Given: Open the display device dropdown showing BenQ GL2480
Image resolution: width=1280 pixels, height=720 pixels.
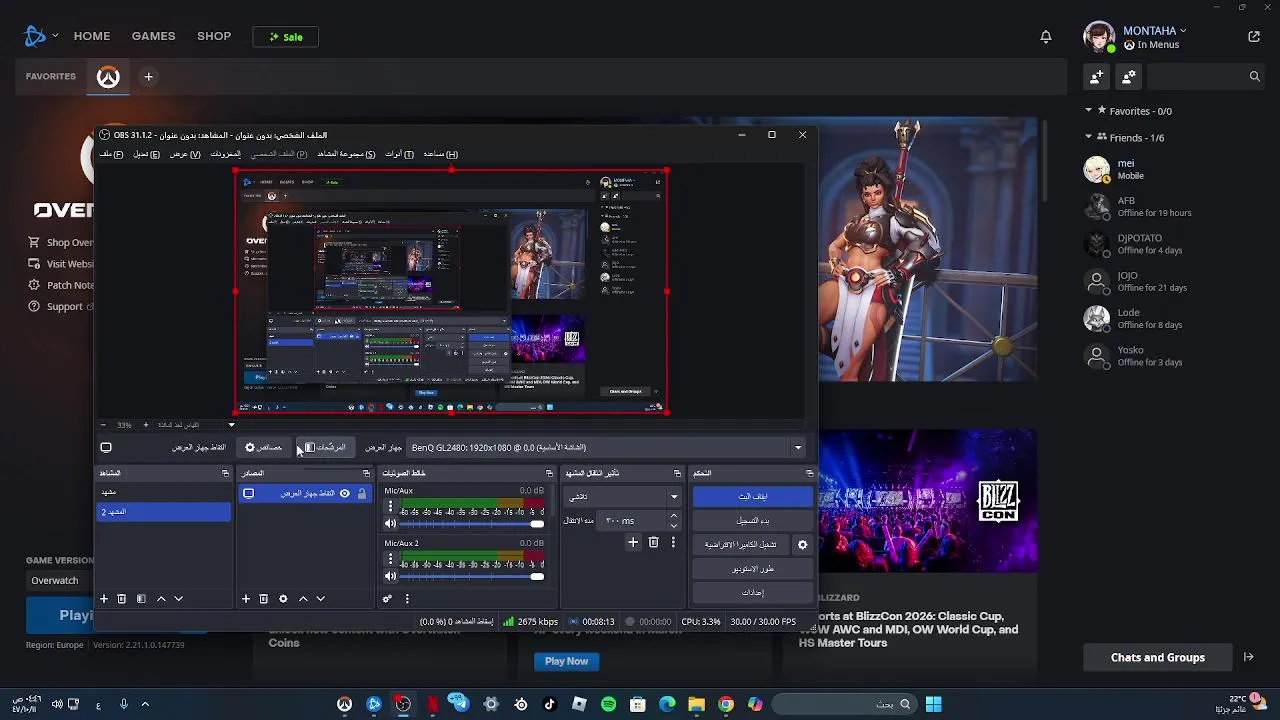Looking at the screenshot, I should 607,448.
